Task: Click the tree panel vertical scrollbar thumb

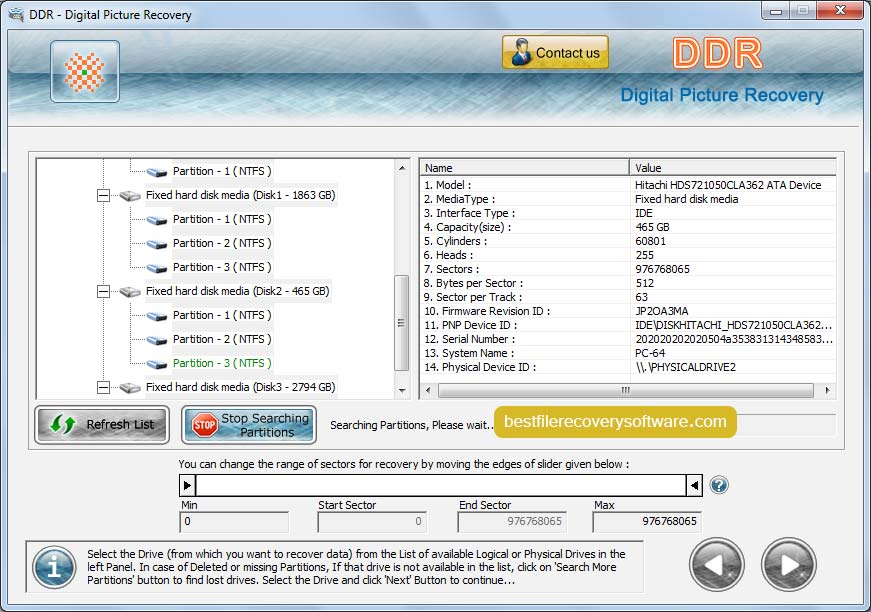Action: 401,323
